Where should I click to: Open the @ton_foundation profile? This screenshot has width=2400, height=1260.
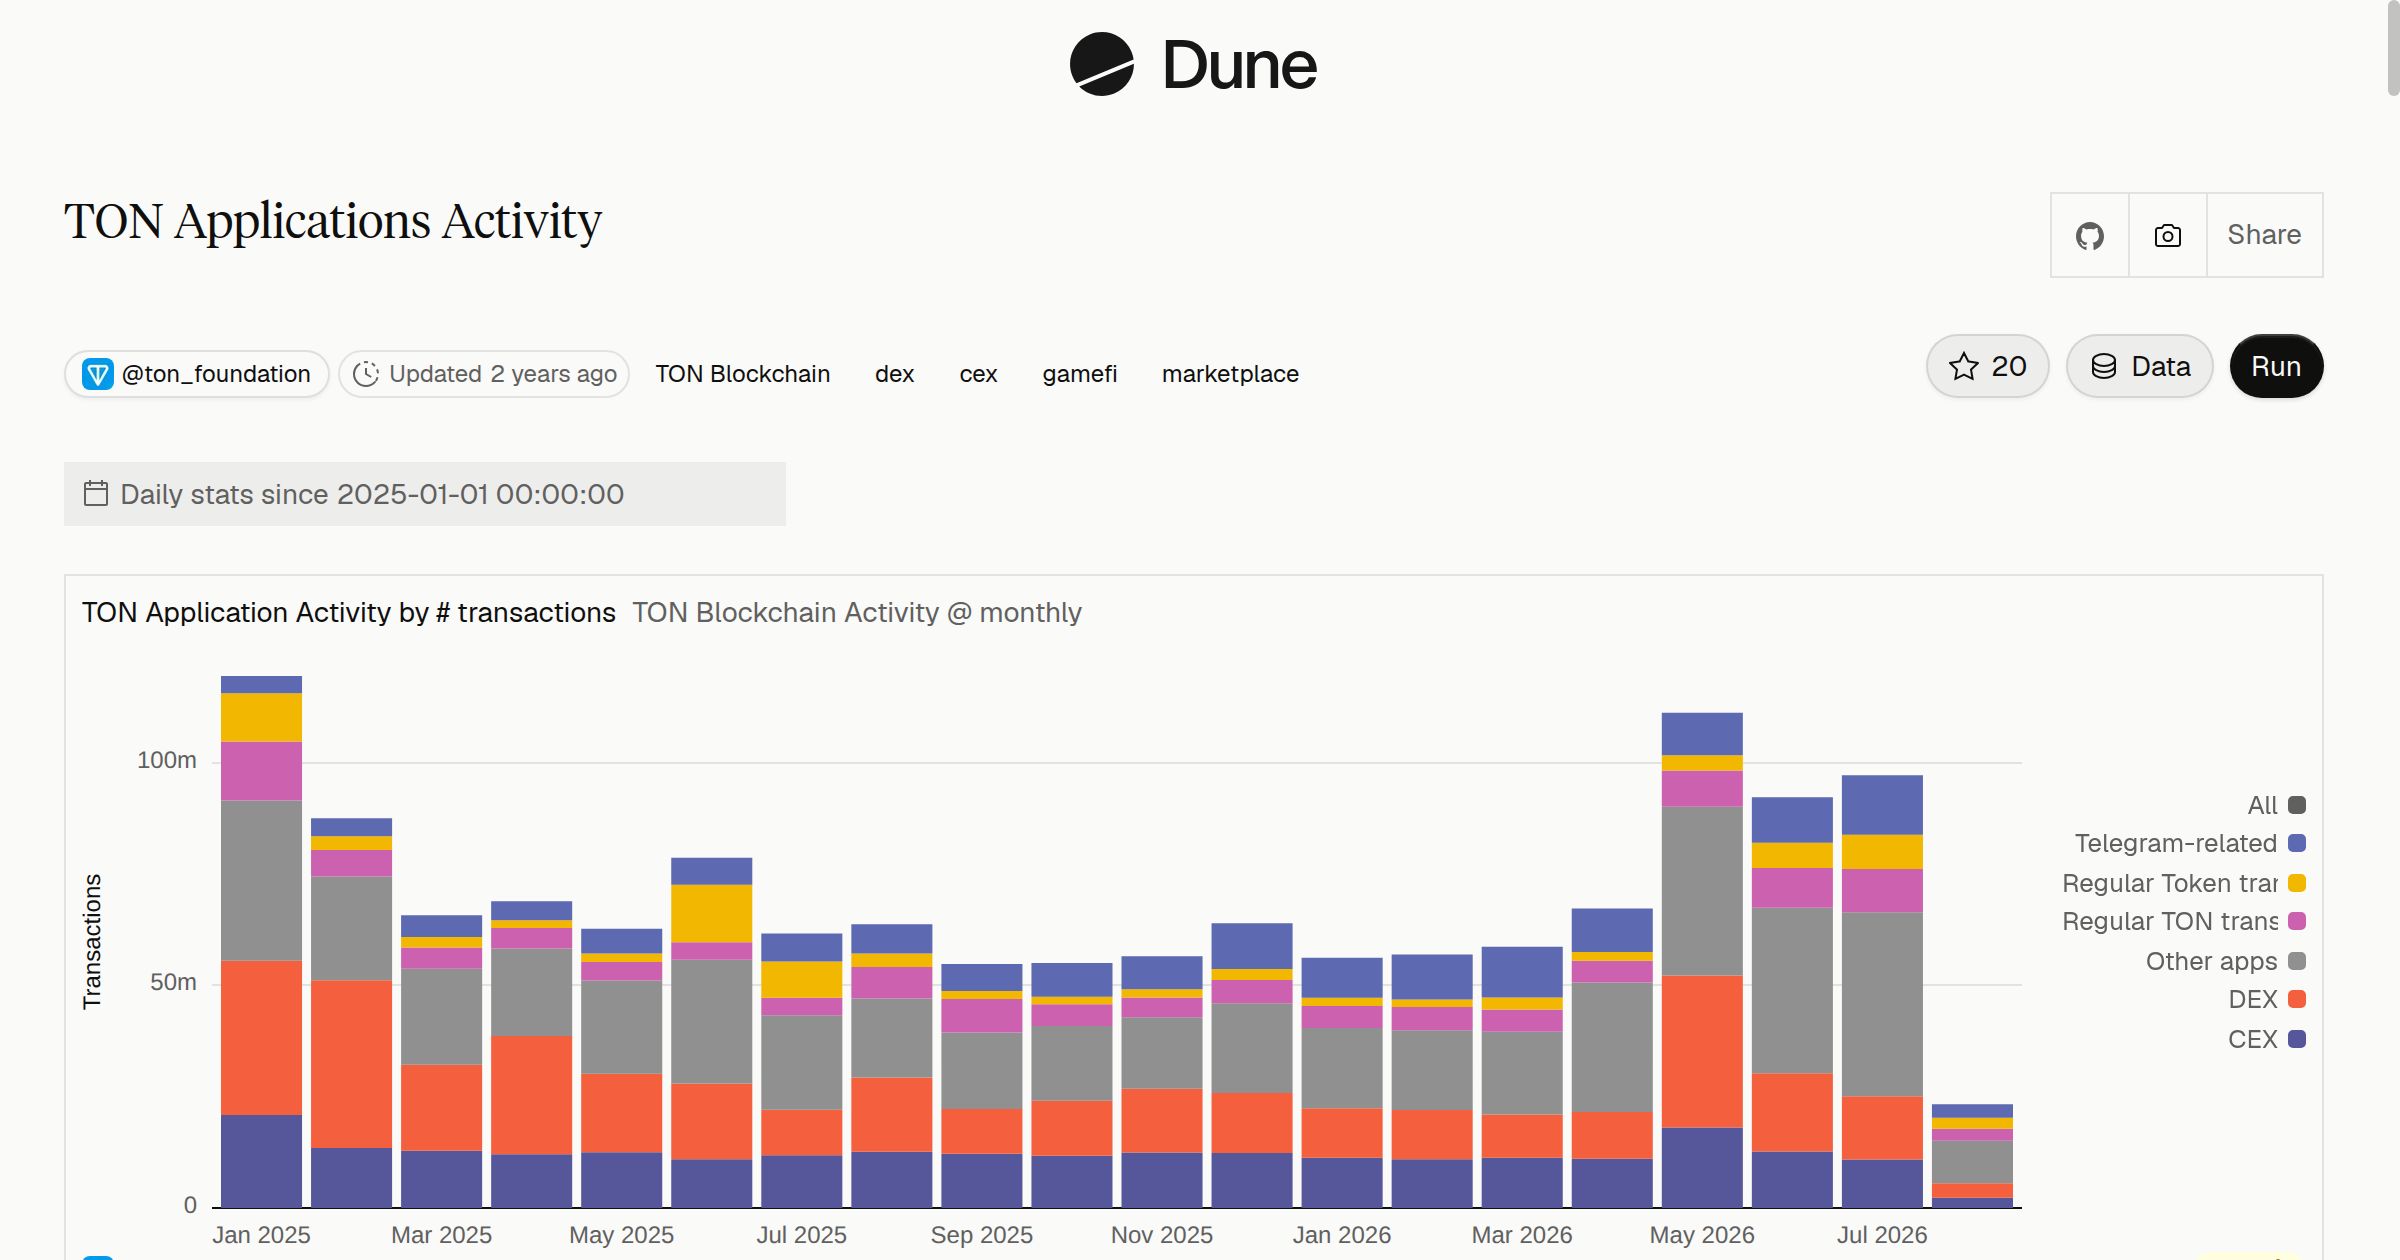coord(197,374)
